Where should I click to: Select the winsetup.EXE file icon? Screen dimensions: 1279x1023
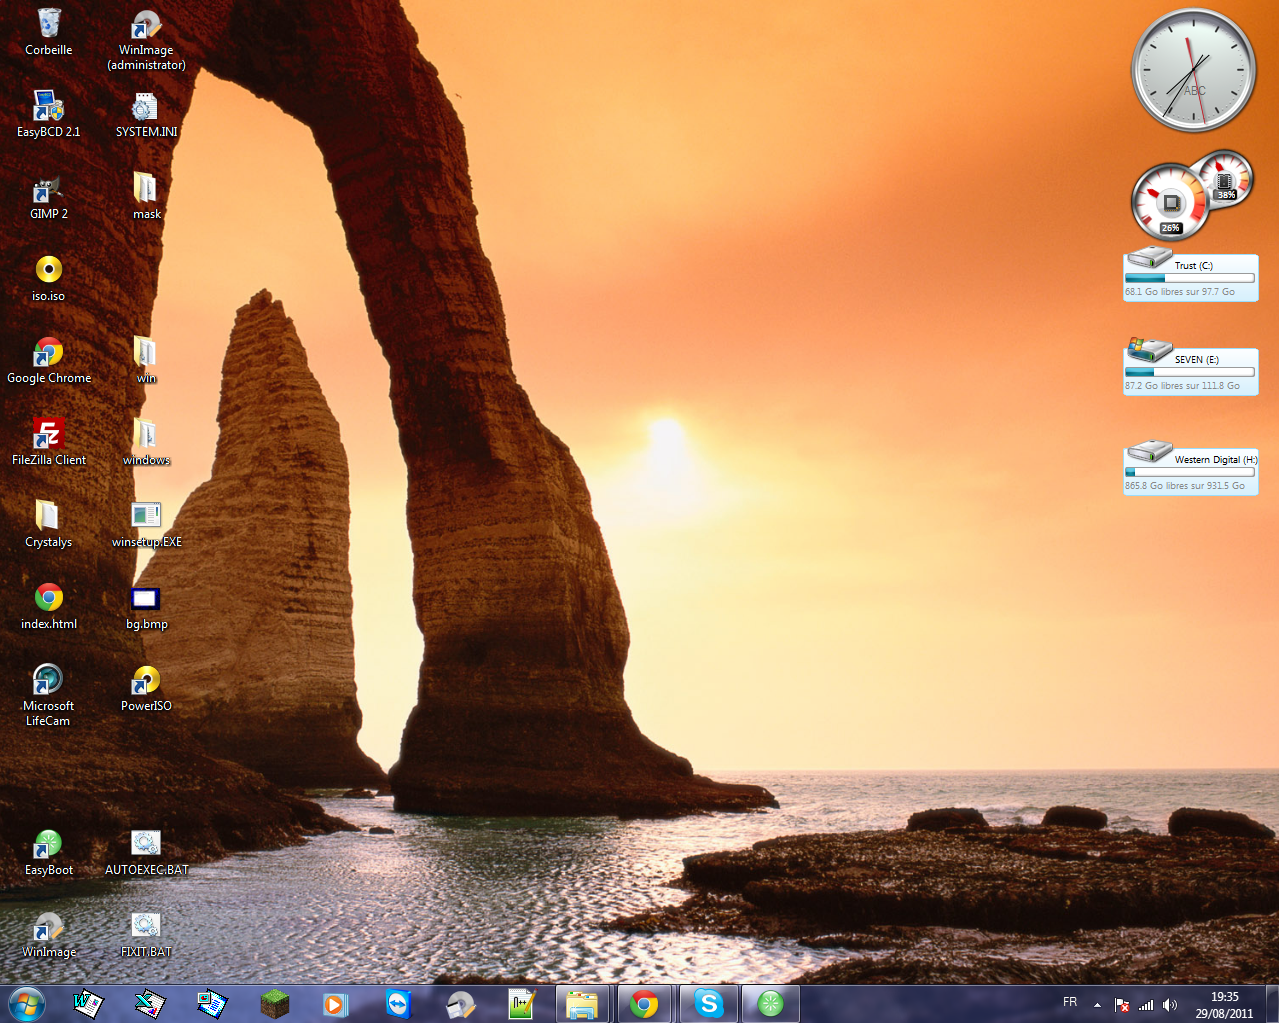coord(146,524)
